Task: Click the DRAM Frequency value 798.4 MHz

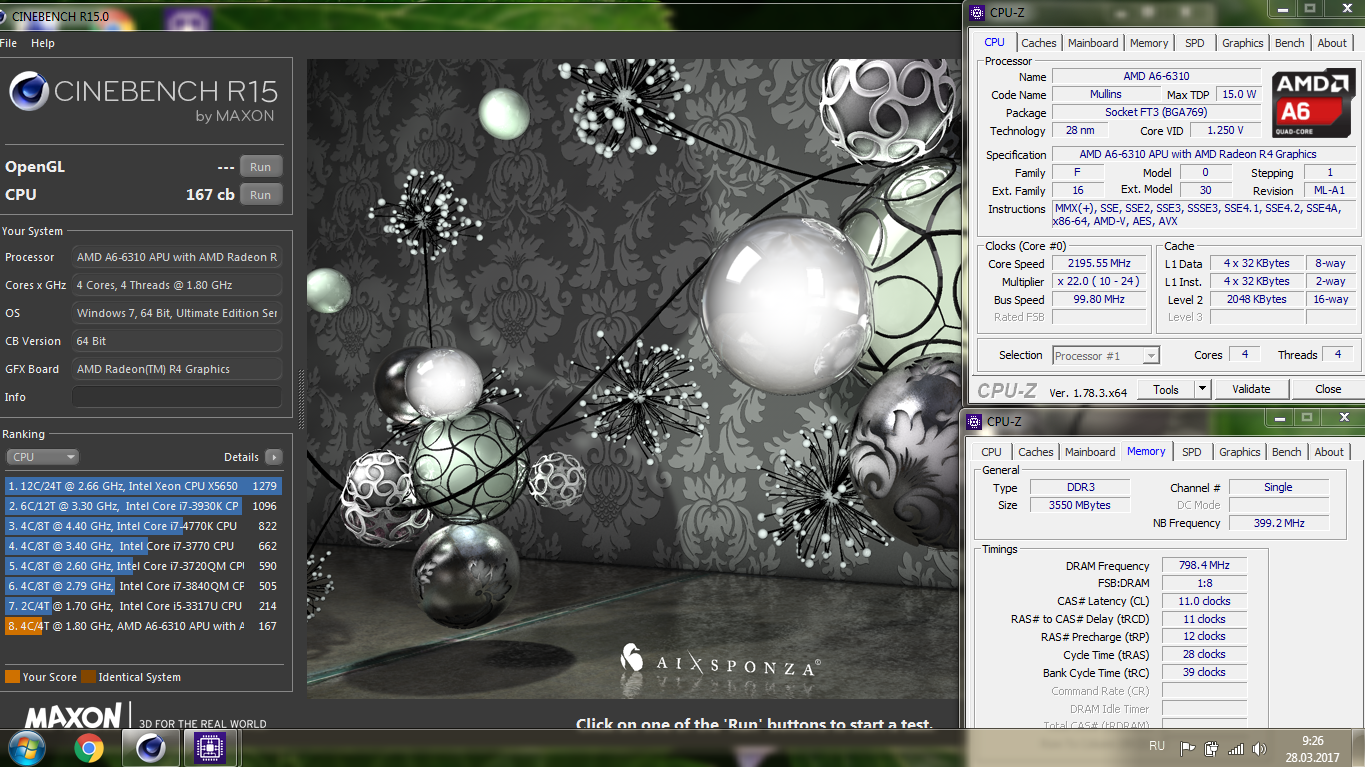Action: 1204,565
